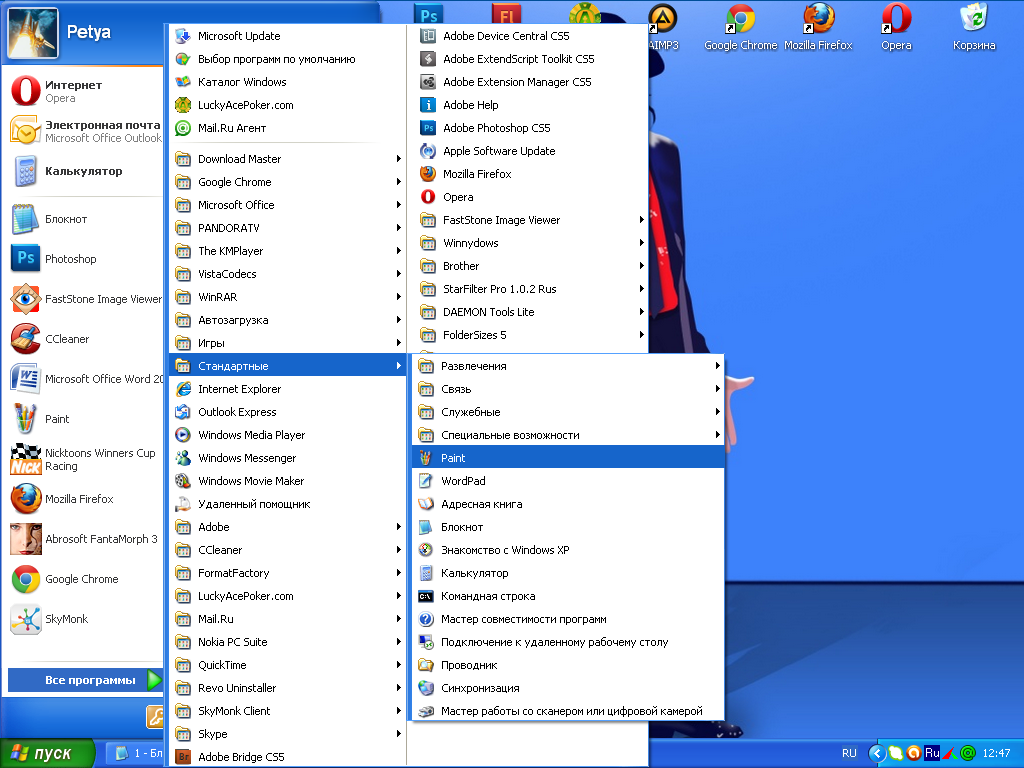Click the RU language indicator in taskbar
1024x768 pixels.
[x=849, y=753]
